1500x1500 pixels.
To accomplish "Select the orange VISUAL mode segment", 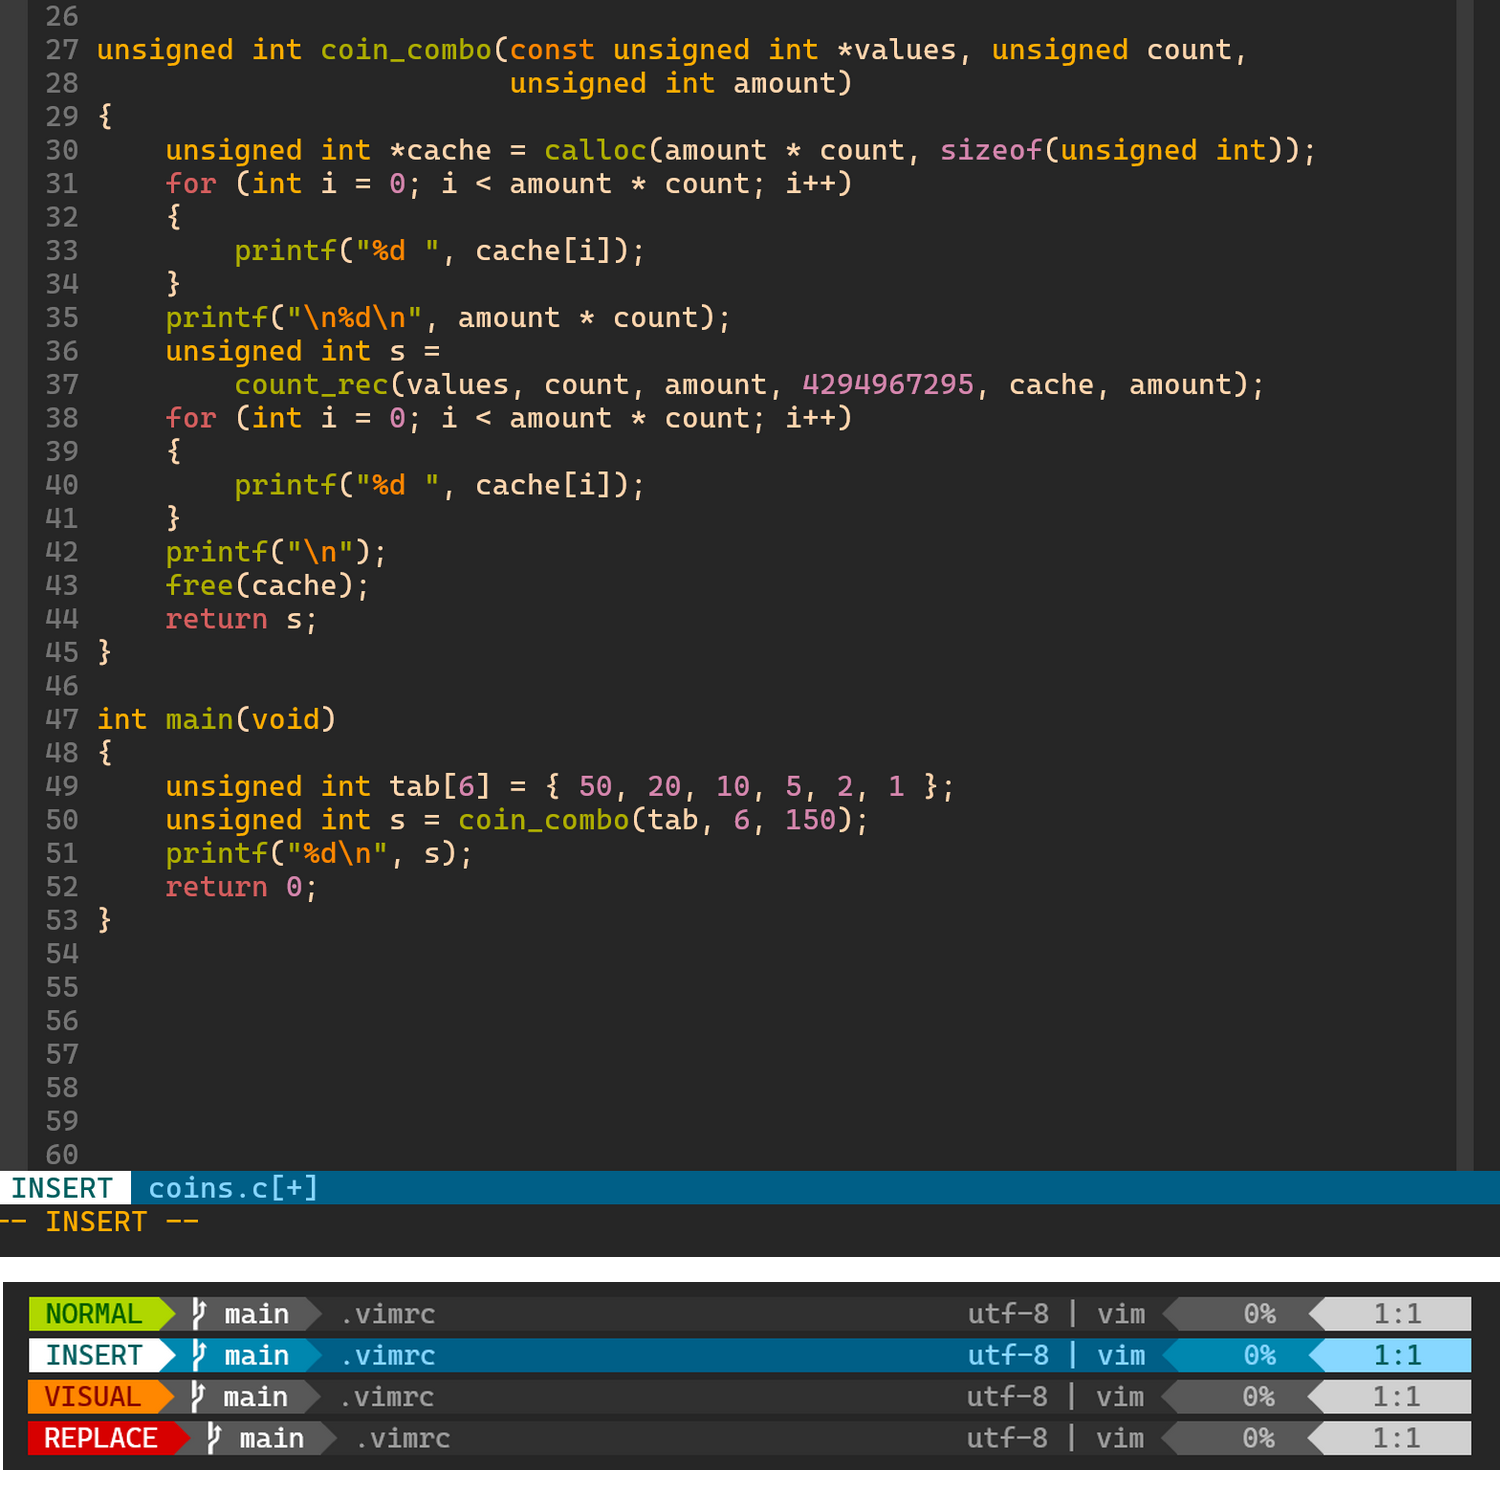I will click(92, 1397).
